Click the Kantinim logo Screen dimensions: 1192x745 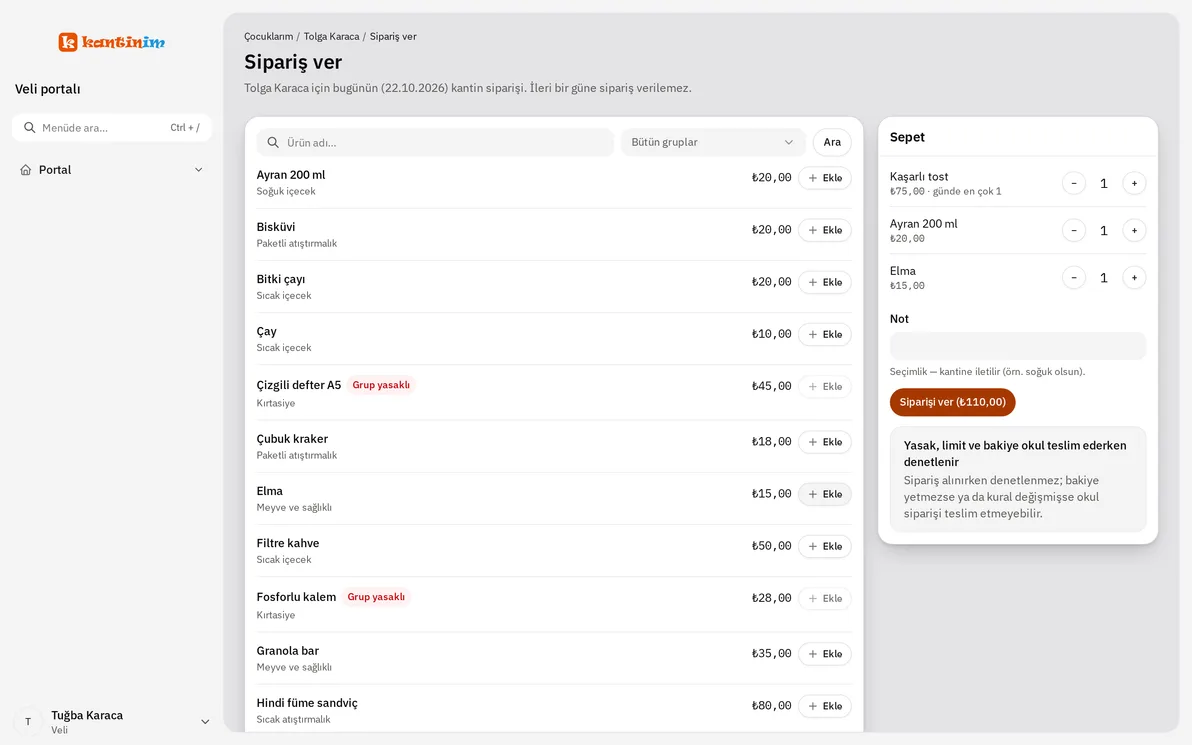coord(112,42)
